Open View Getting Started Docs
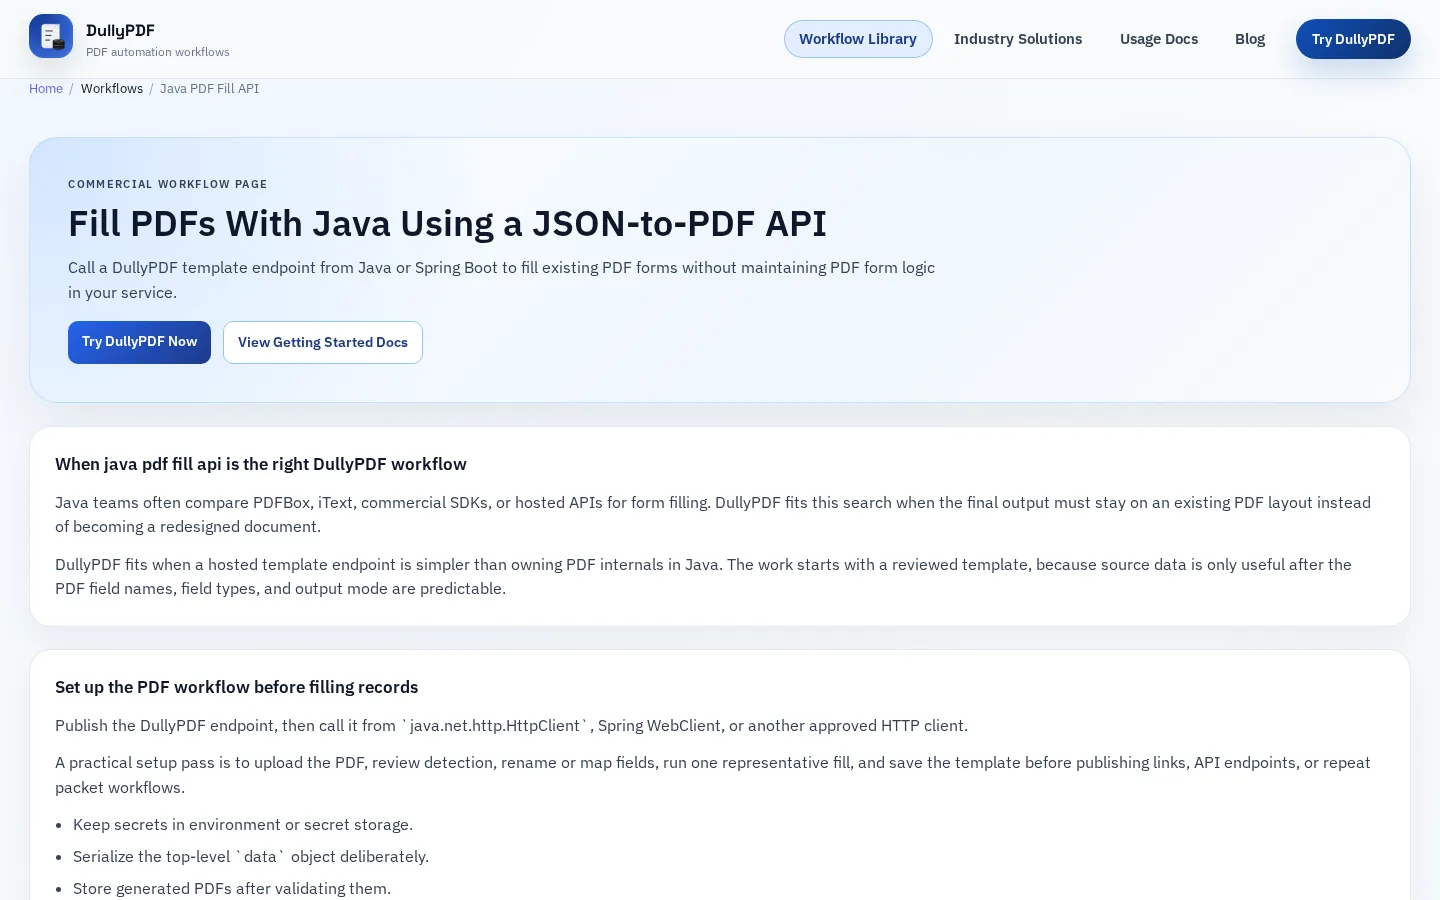This screenshot has height=900, width=1440. (x=323, y=342)
